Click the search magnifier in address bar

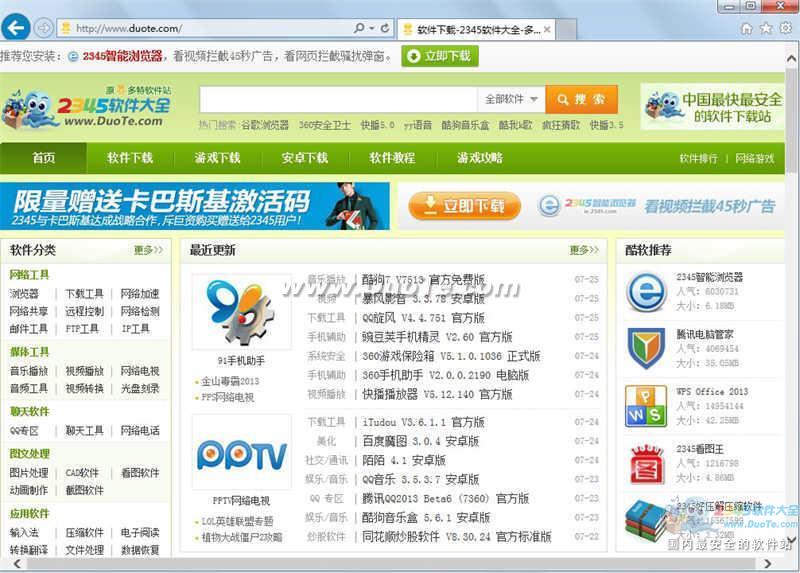click(360, 28)
